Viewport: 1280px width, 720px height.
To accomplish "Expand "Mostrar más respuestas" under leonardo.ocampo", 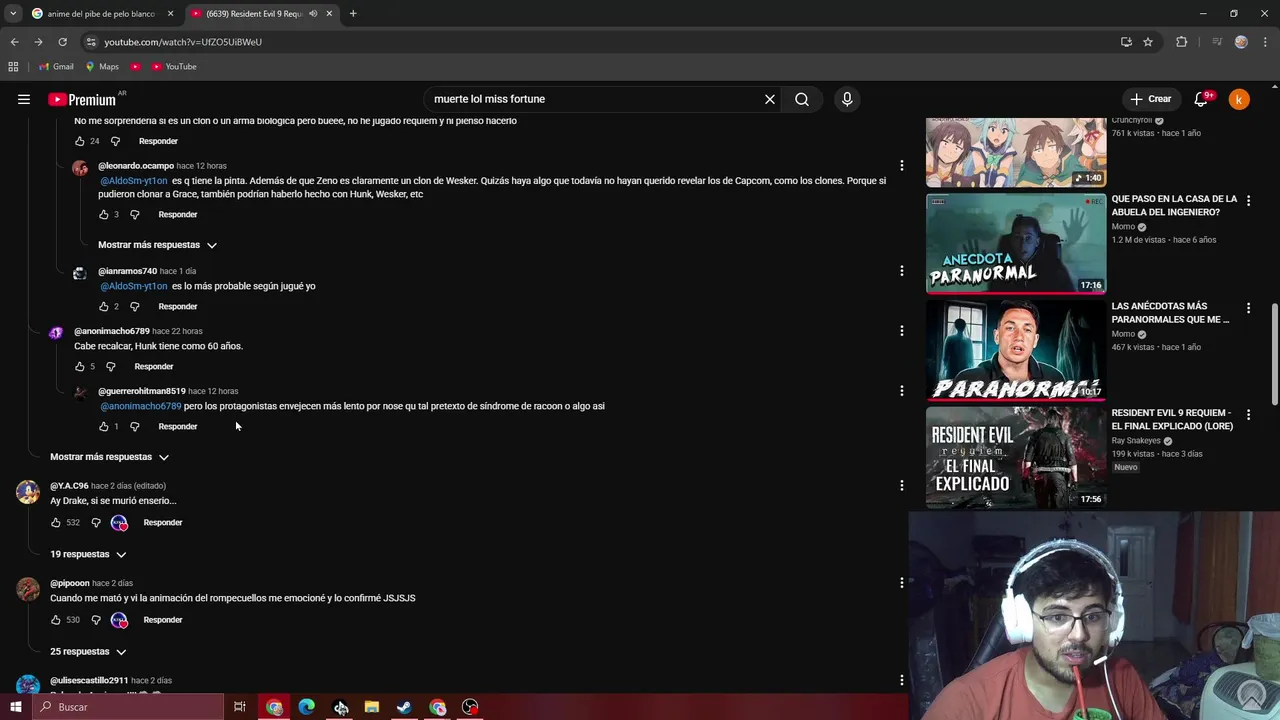I will pos(157,244).
